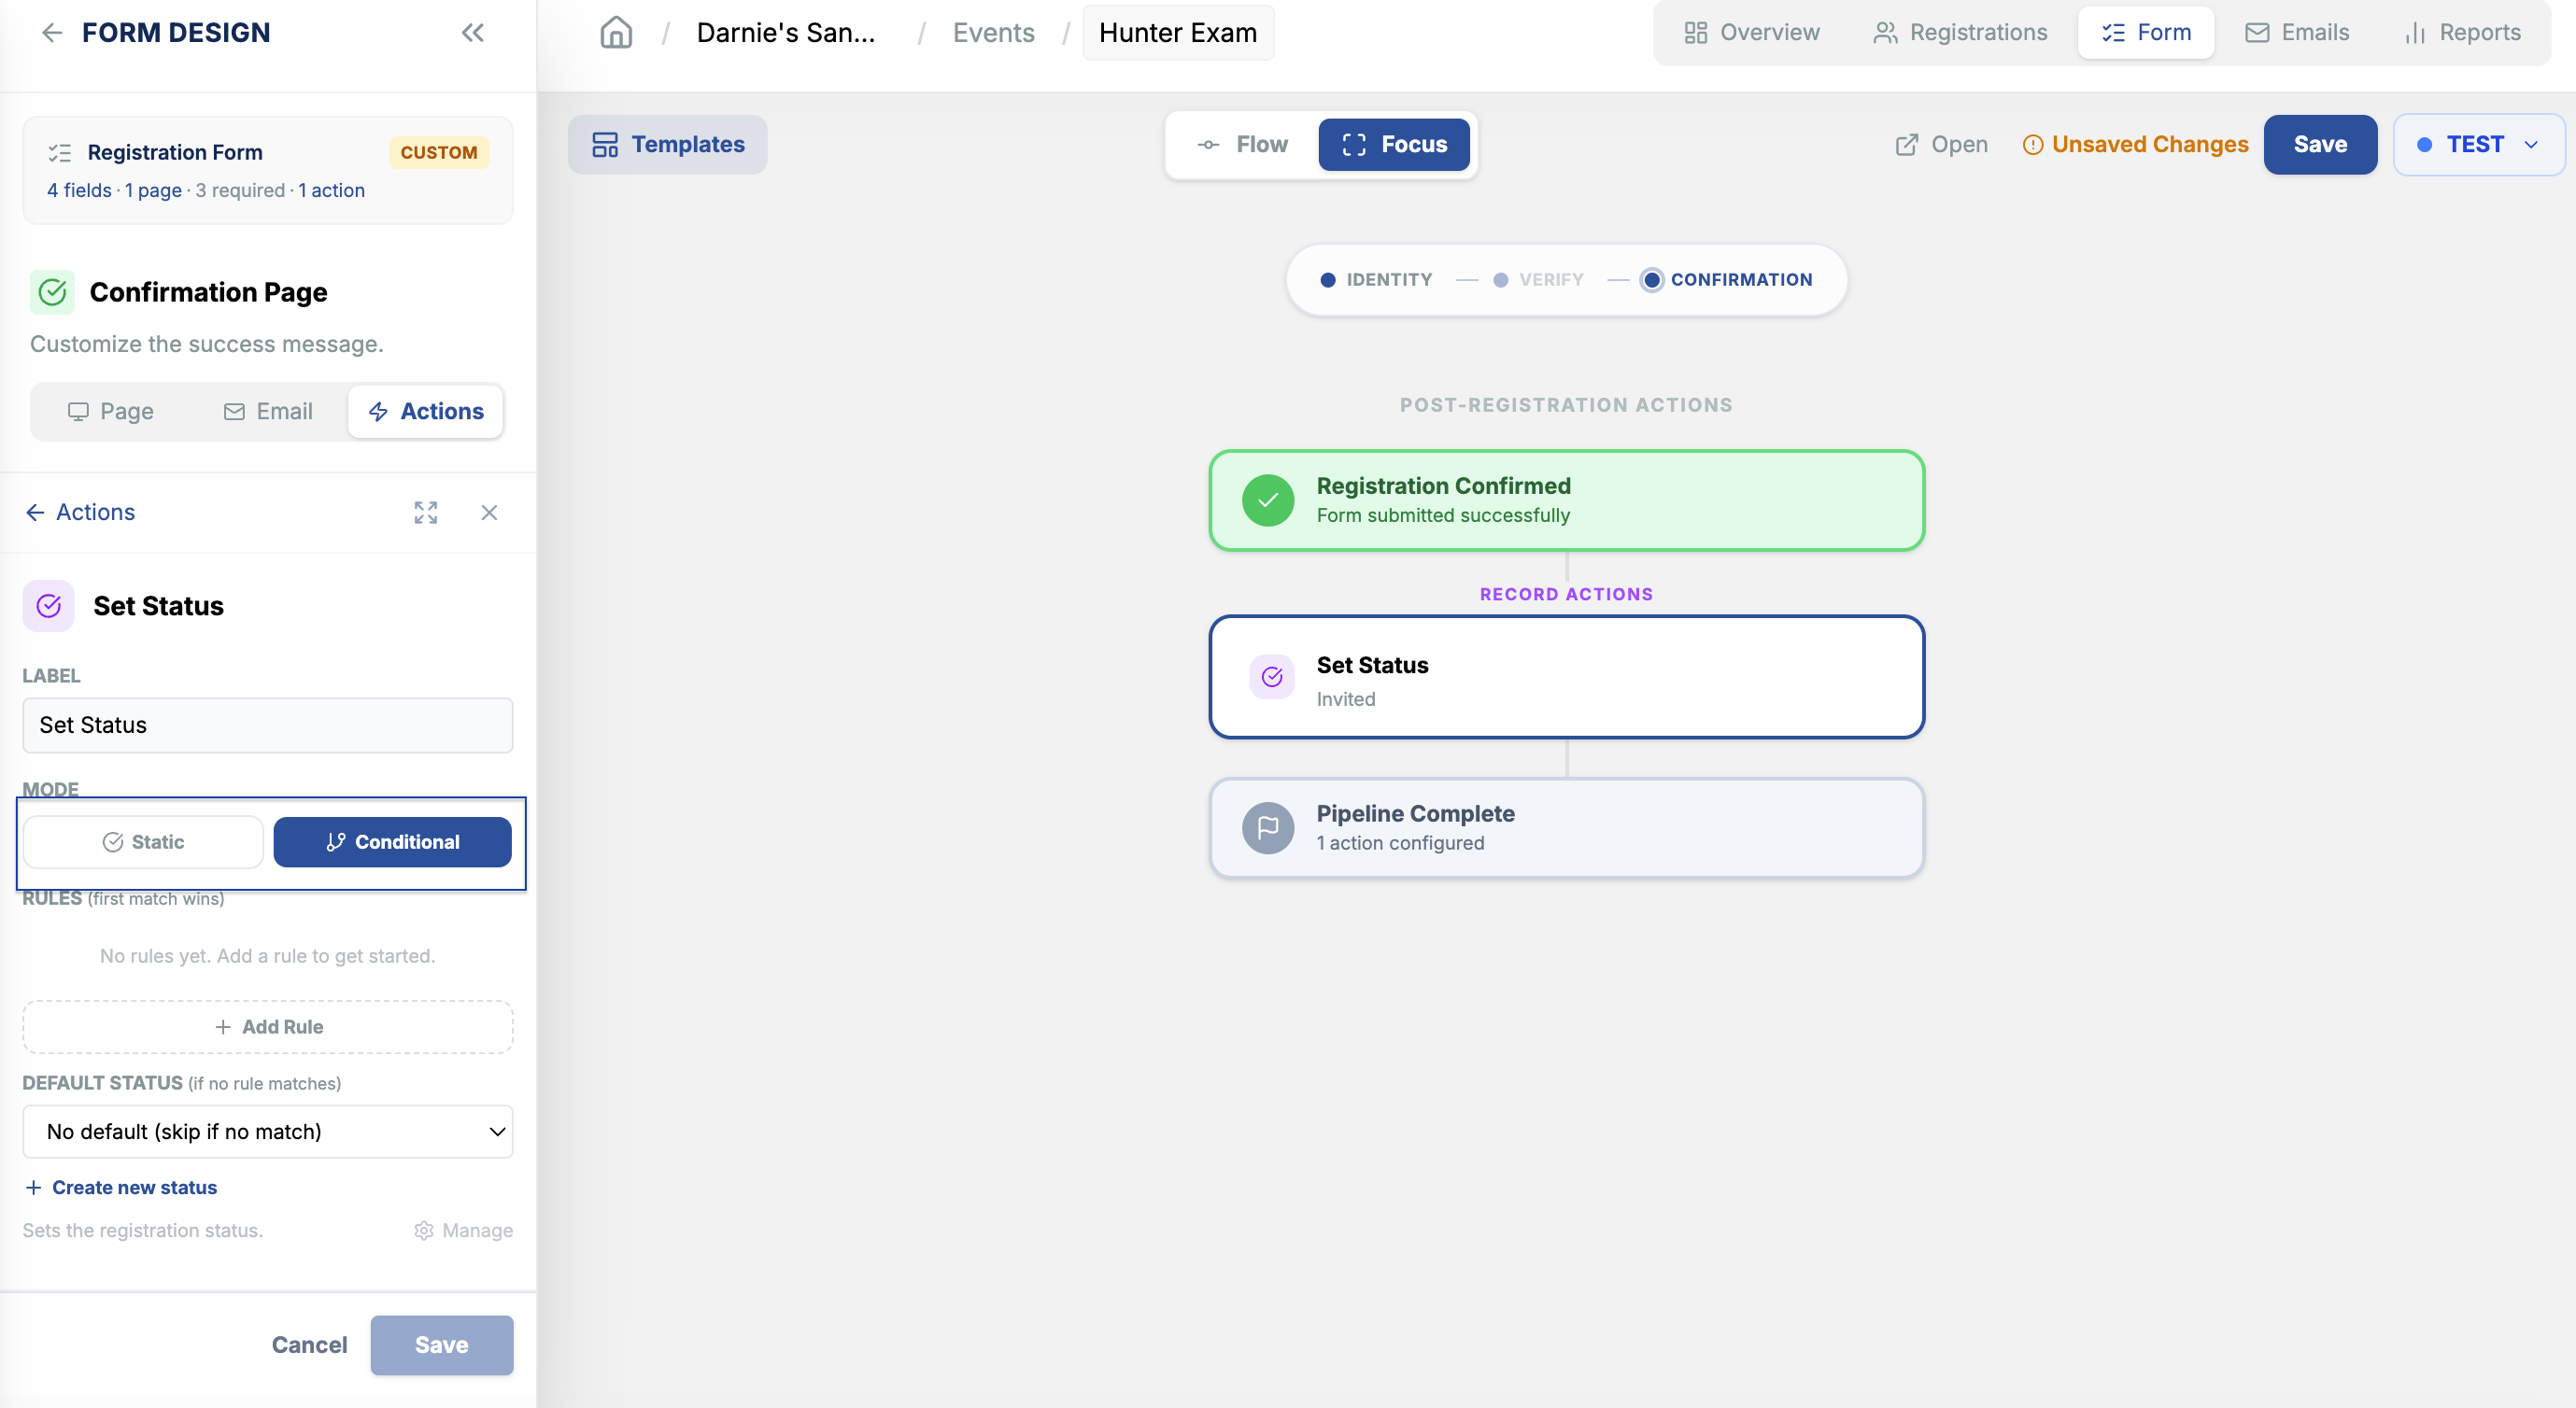Click the Registration Confirmed checkmark icon
Screen dimensions: 2576x1408
(1268, 500)
